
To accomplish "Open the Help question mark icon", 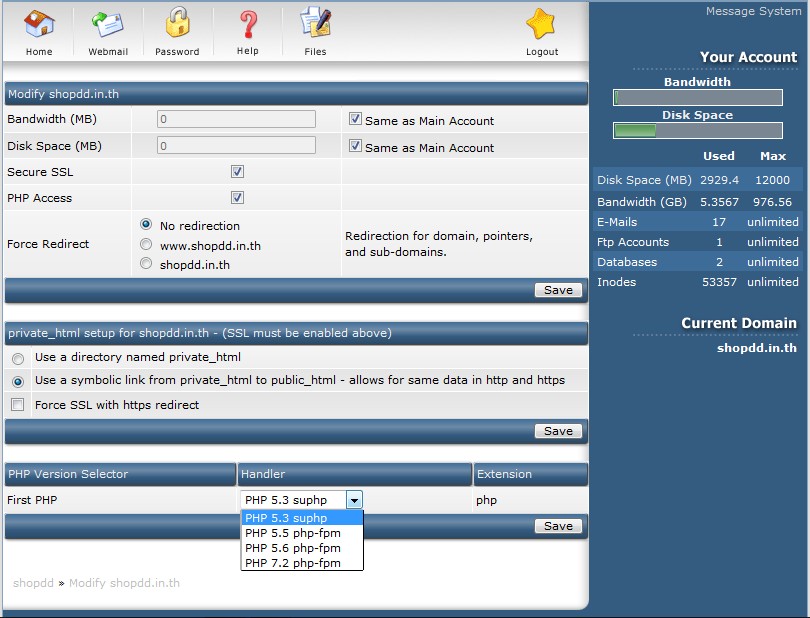I will [x=248, y=24].
